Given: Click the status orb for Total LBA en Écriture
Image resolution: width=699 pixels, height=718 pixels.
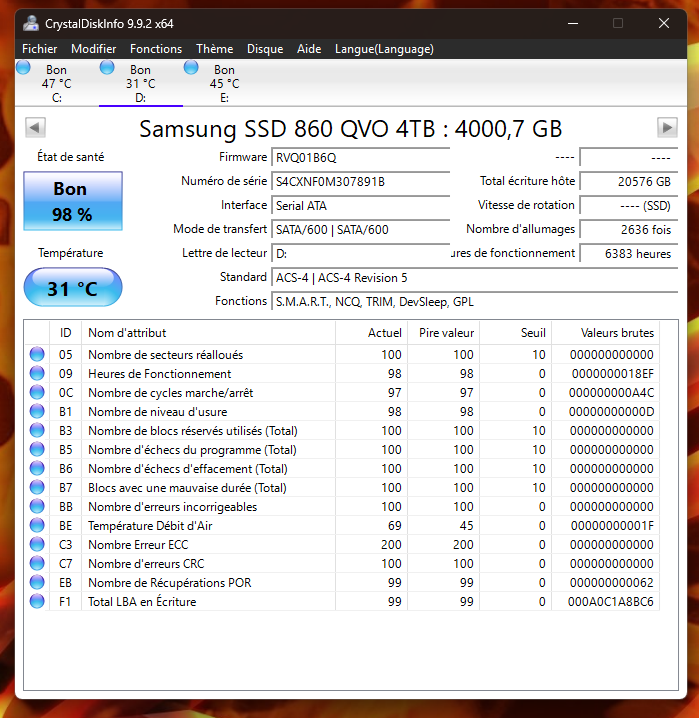Looking at the screenshot, I should 37,601.
